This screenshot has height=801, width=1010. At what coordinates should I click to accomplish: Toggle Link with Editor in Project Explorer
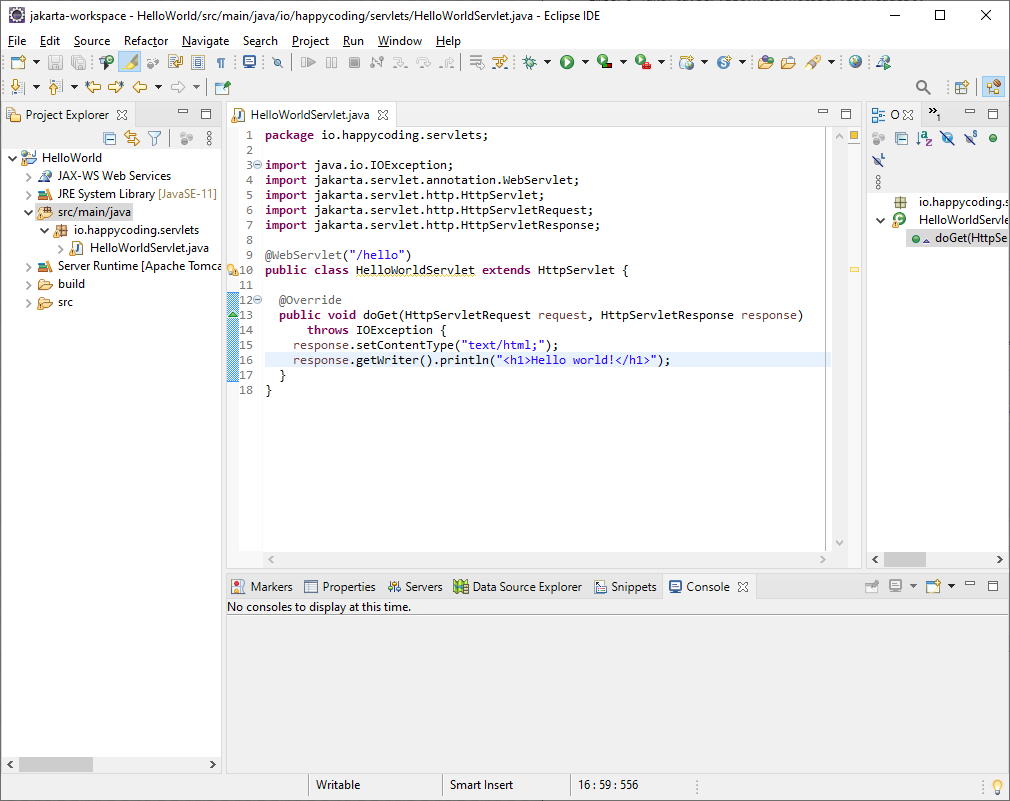[132, 138]
